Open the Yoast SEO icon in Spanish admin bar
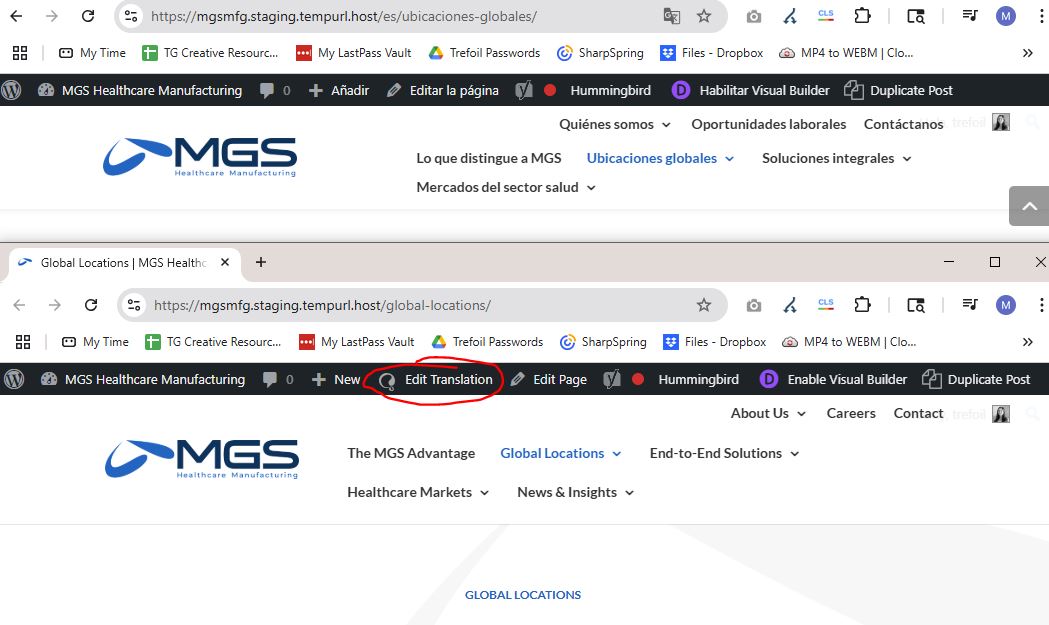The width and height of the screenshot is (1049, 625). click(x=524, y=90)
